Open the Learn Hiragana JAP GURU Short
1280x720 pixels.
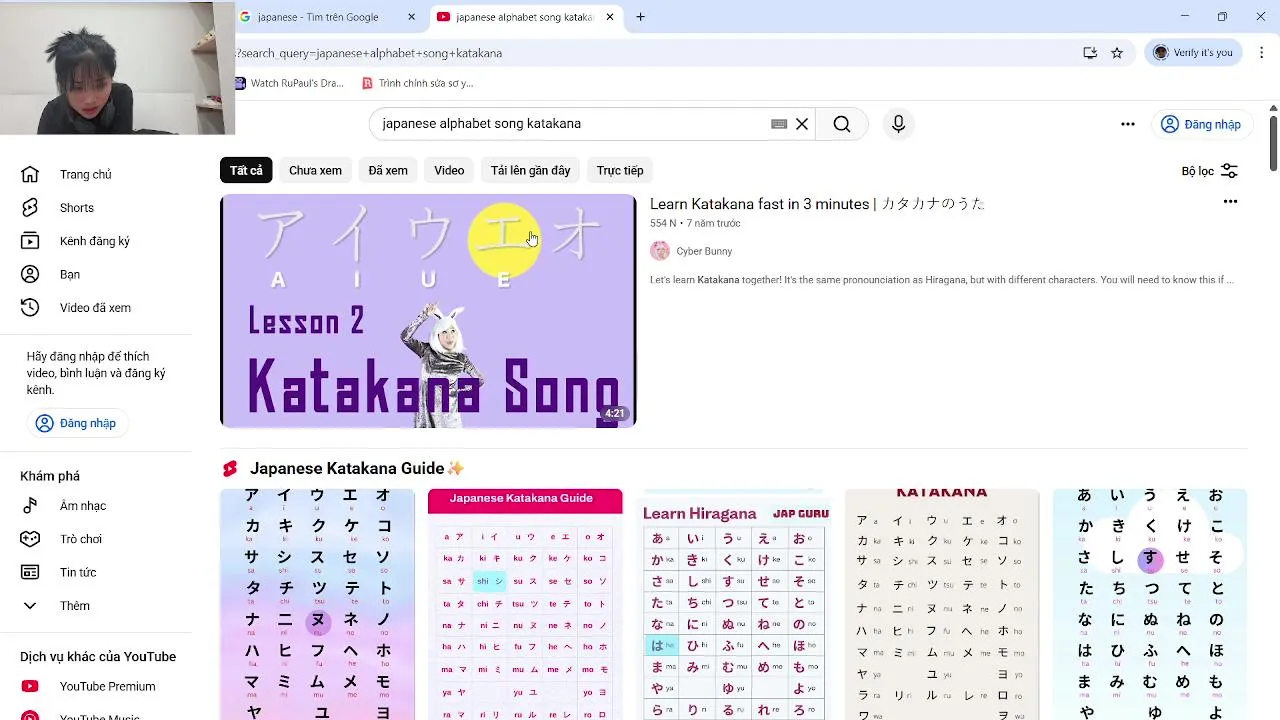(x=733, y=604)
